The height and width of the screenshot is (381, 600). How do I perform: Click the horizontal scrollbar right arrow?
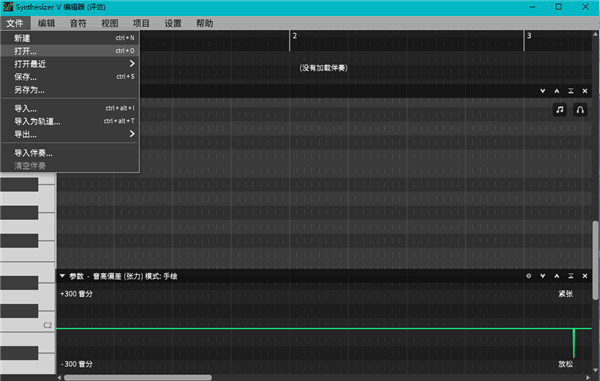(588, 378)
